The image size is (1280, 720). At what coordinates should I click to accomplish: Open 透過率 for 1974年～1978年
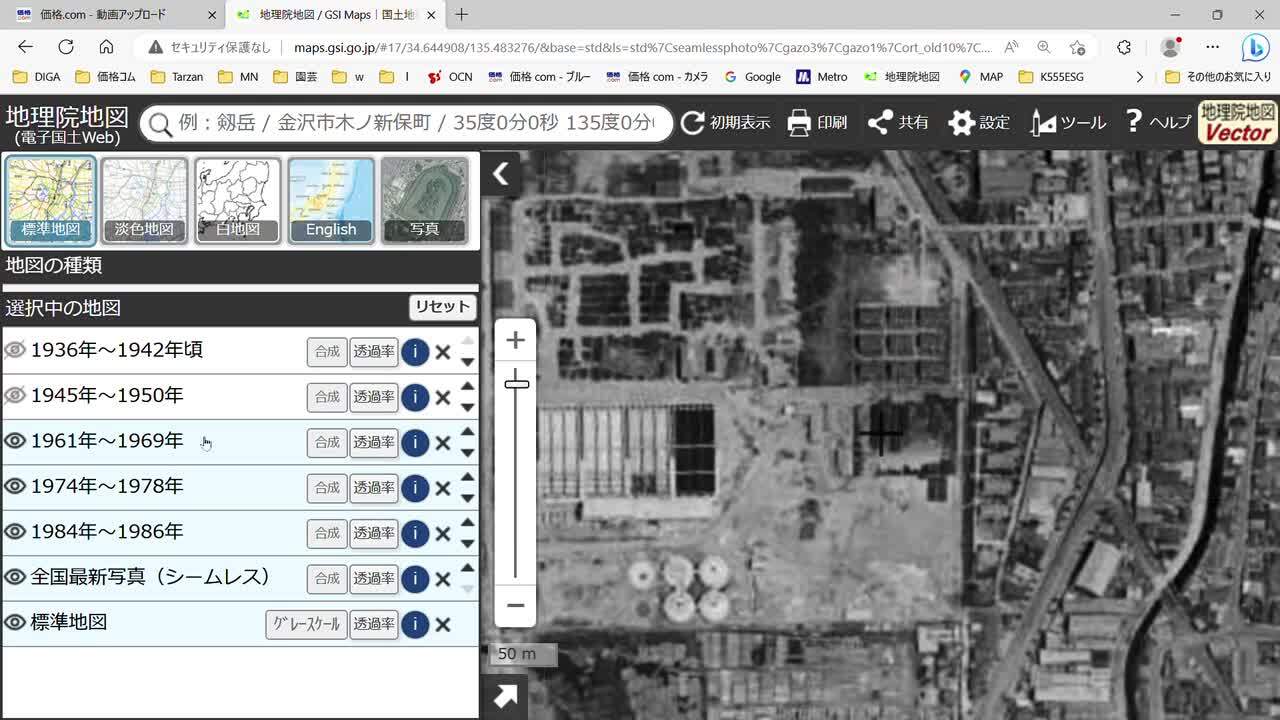[x=373, y=488]
